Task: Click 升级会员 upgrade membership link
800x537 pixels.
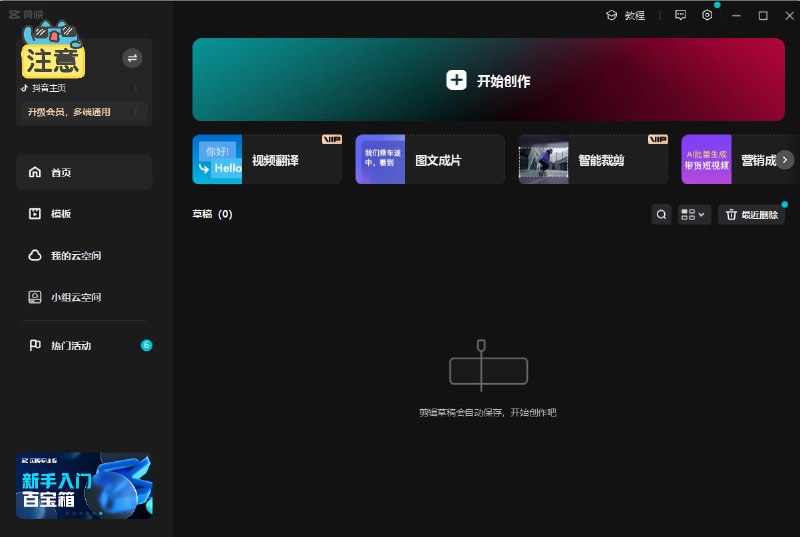Action: tap(80, 112)
